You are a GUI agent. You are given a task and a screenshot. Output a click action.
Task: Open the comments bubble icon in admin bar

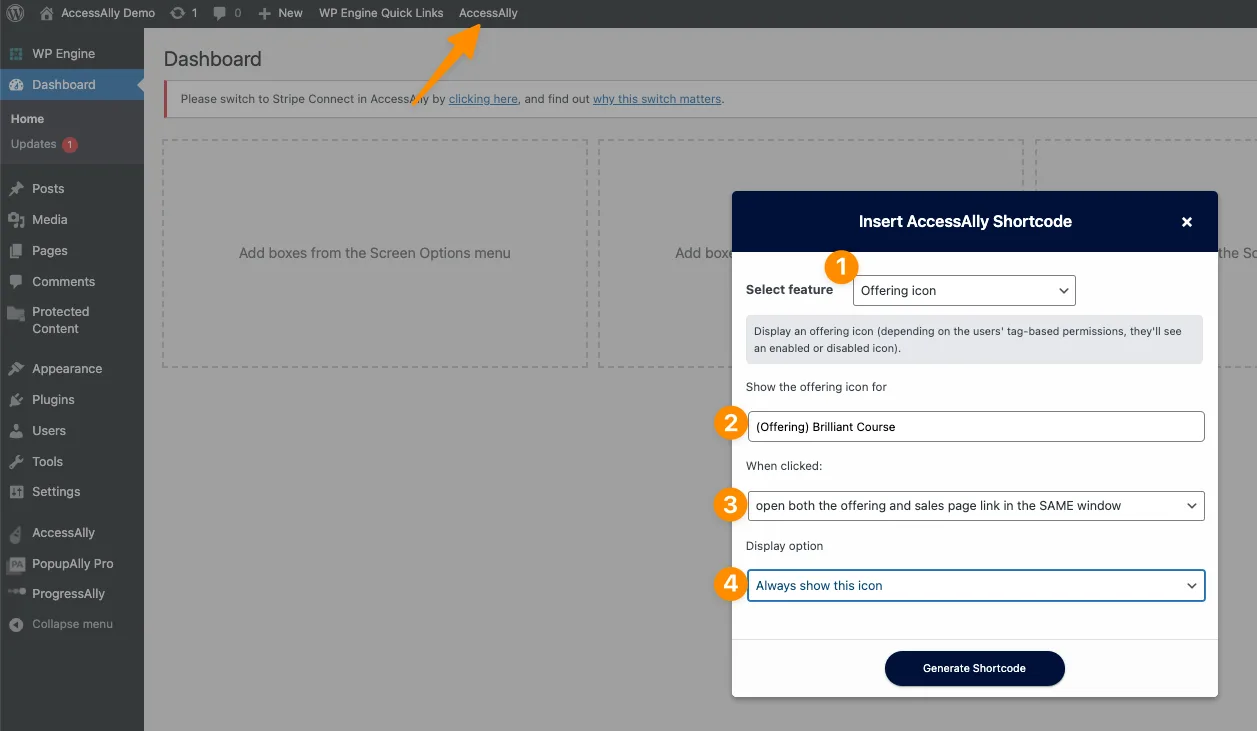[220, 14]
